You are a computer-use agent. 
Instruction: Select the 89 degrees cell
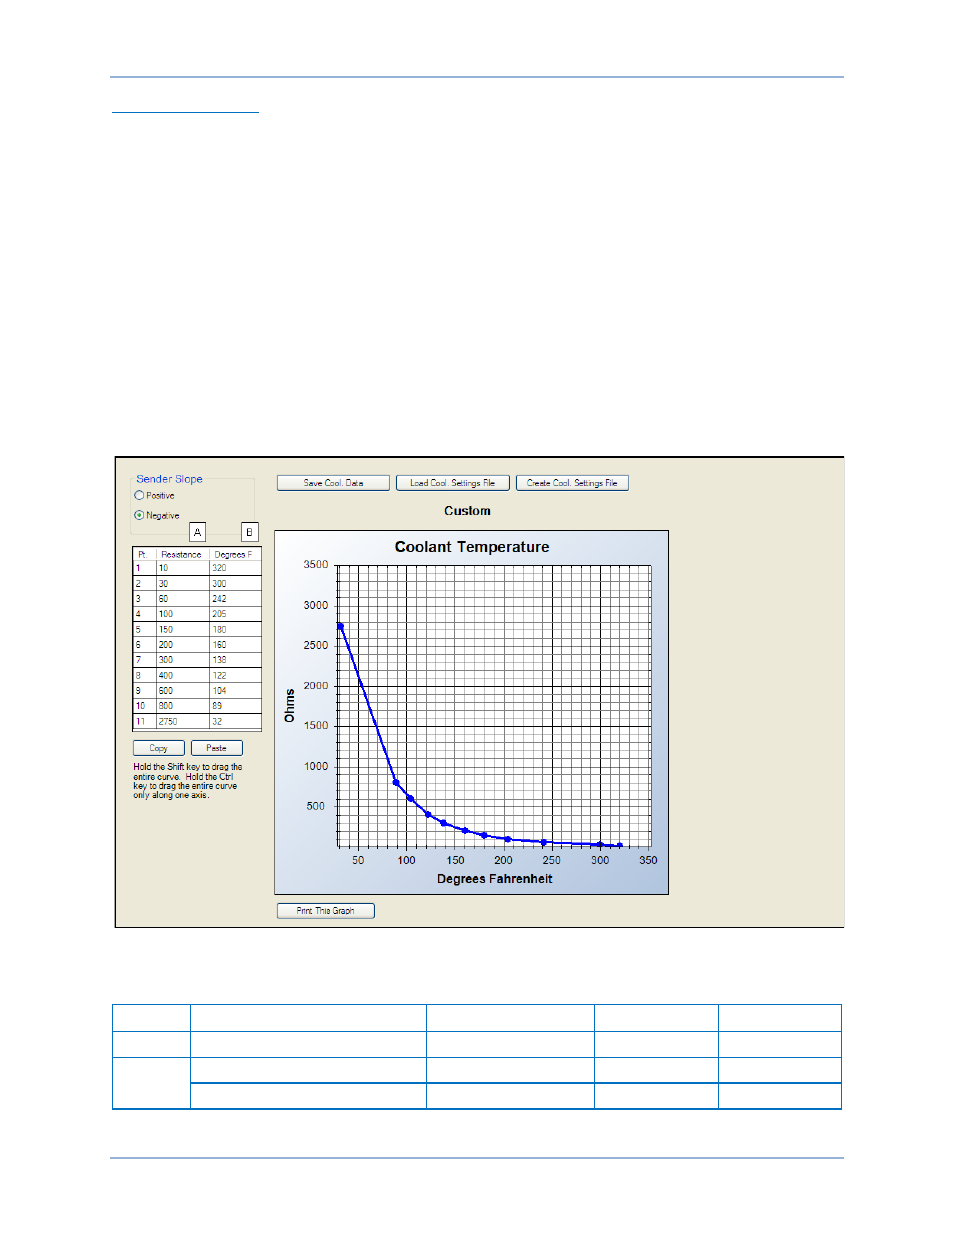[x=235, y=706]
